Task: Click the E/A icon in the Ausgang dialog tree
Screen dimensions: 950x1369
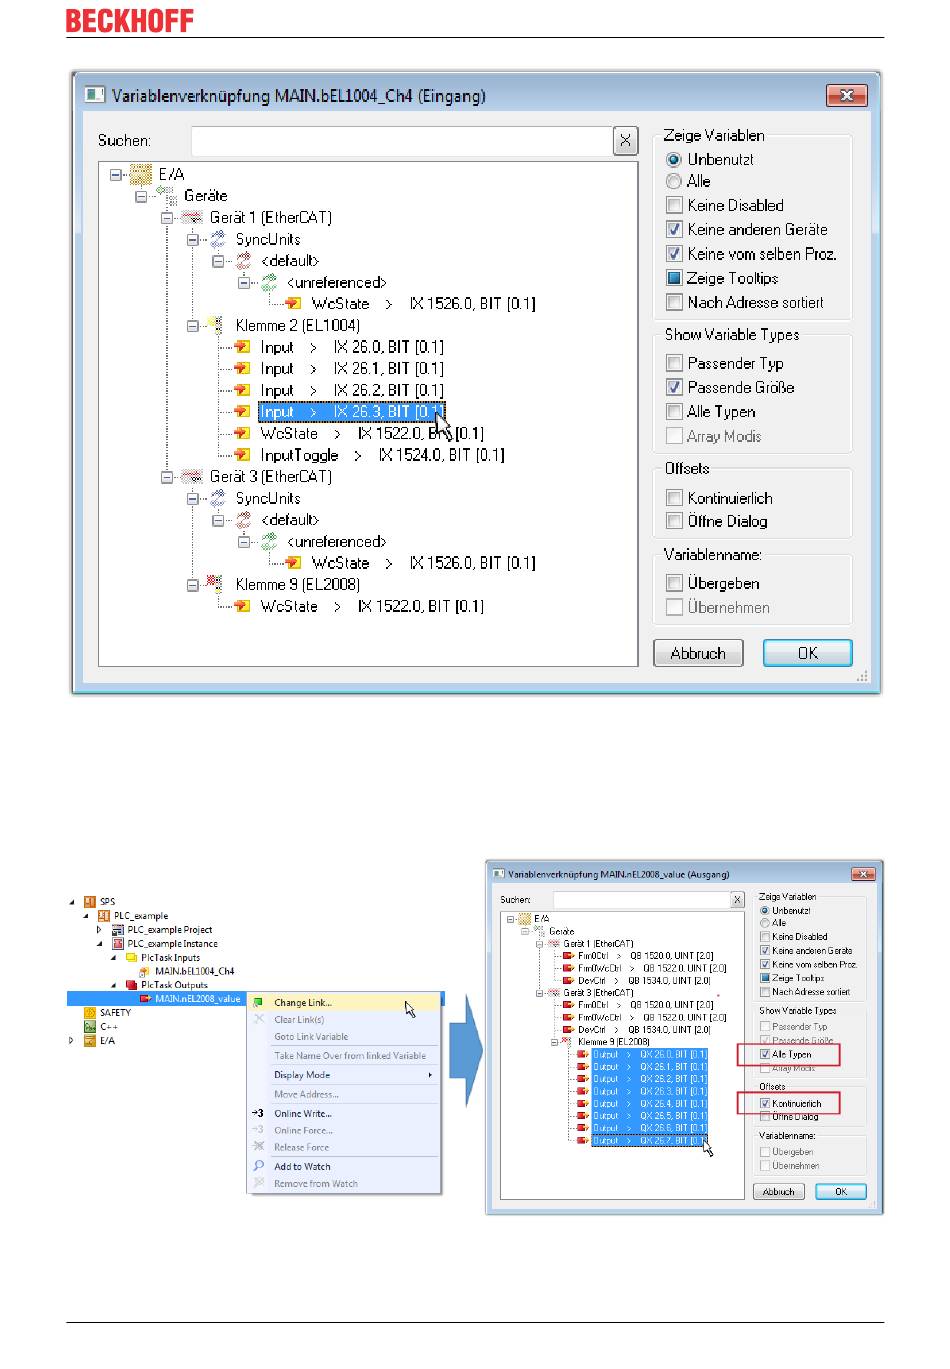Action: click(525, 919)
